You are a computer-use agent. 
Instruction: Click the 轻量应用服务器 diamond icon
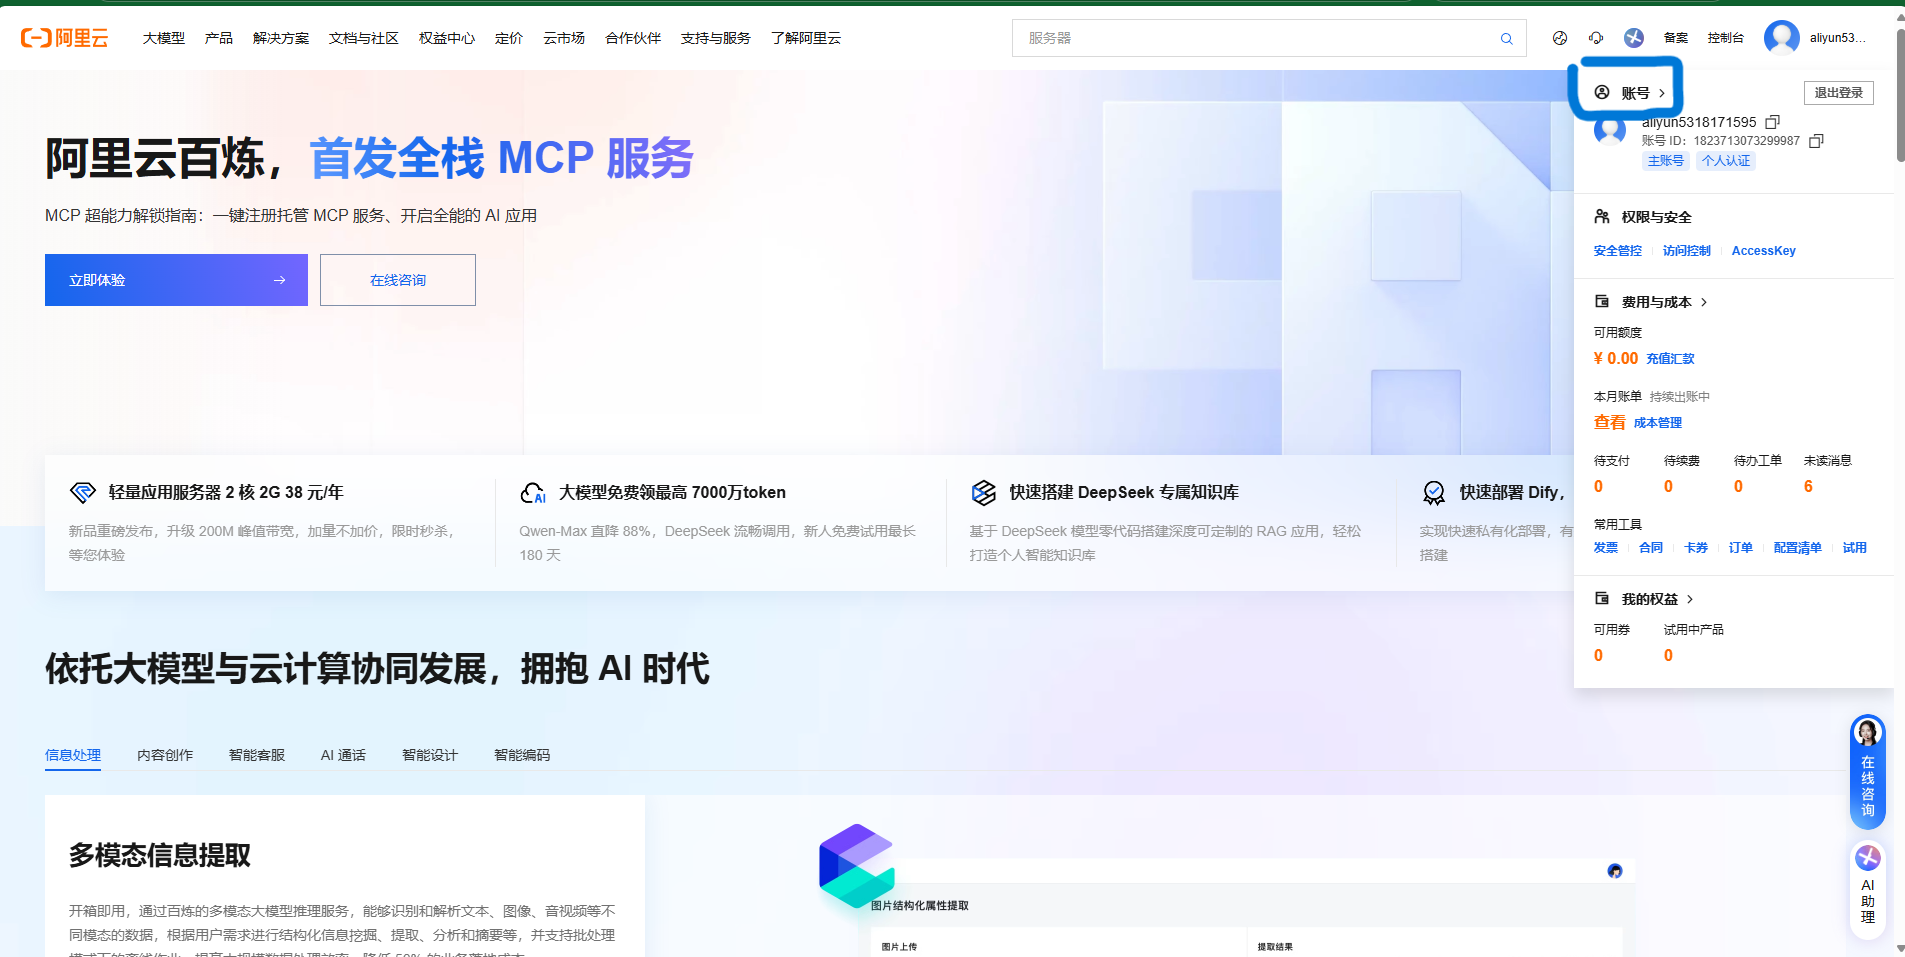[x=82, y=492]
